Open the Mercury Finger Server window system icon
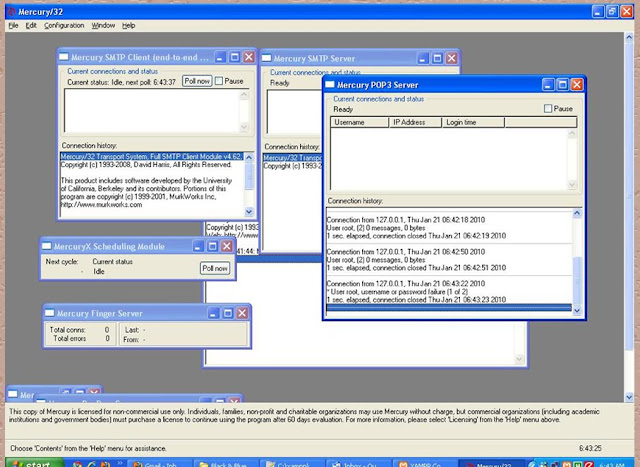Image resolution: width=640 pixels, height=467 pixels. coord(49,313)
